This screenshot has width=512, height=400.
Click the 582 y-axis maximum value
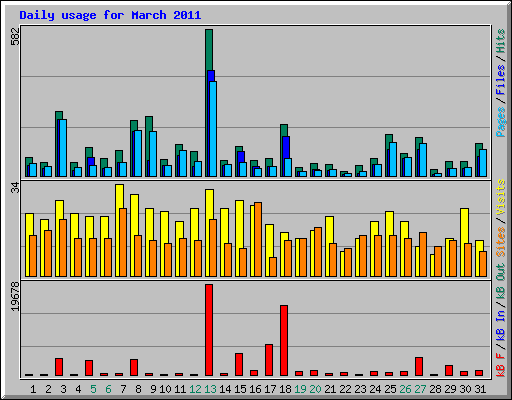point(15,36)
